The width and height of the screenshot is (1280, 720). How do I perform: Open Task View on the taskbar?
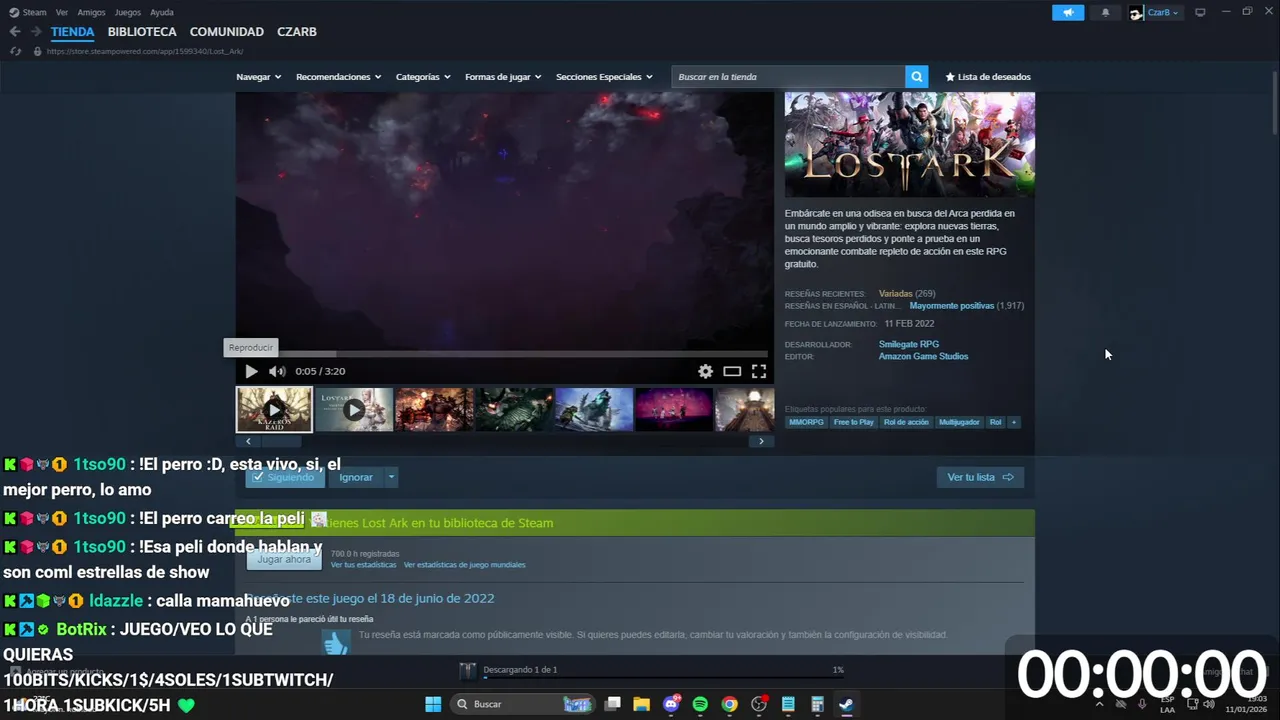(x=612, y=704)
